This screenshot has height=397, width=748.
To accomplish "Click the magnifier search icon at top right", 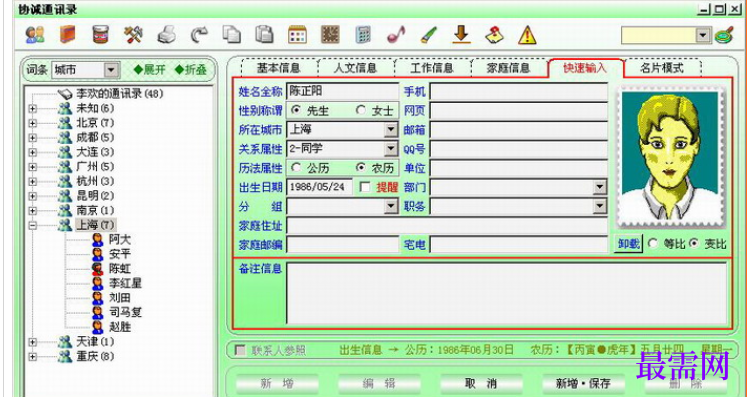I will point(724,35).
